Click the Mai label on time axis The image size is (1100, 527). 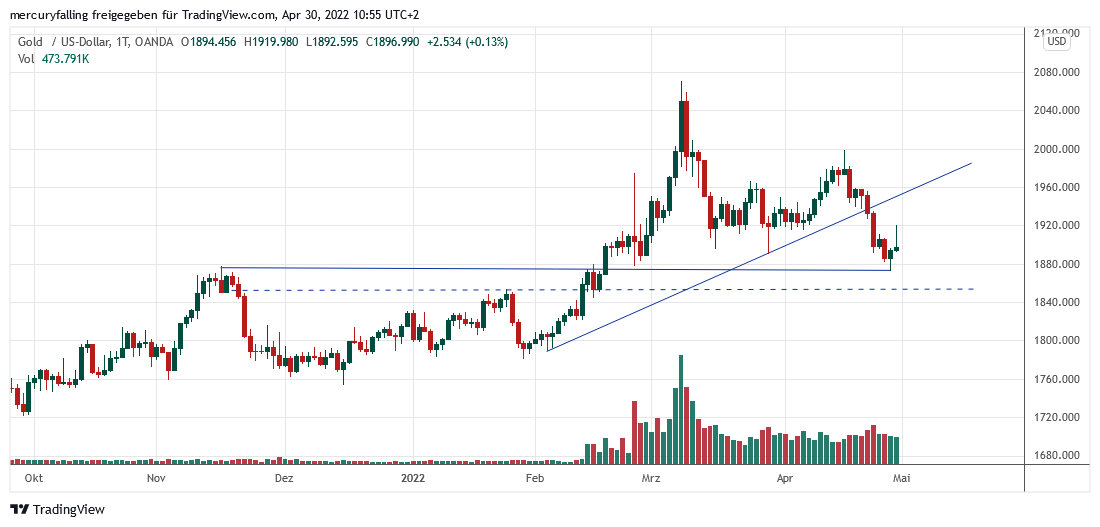click(901, 479)
